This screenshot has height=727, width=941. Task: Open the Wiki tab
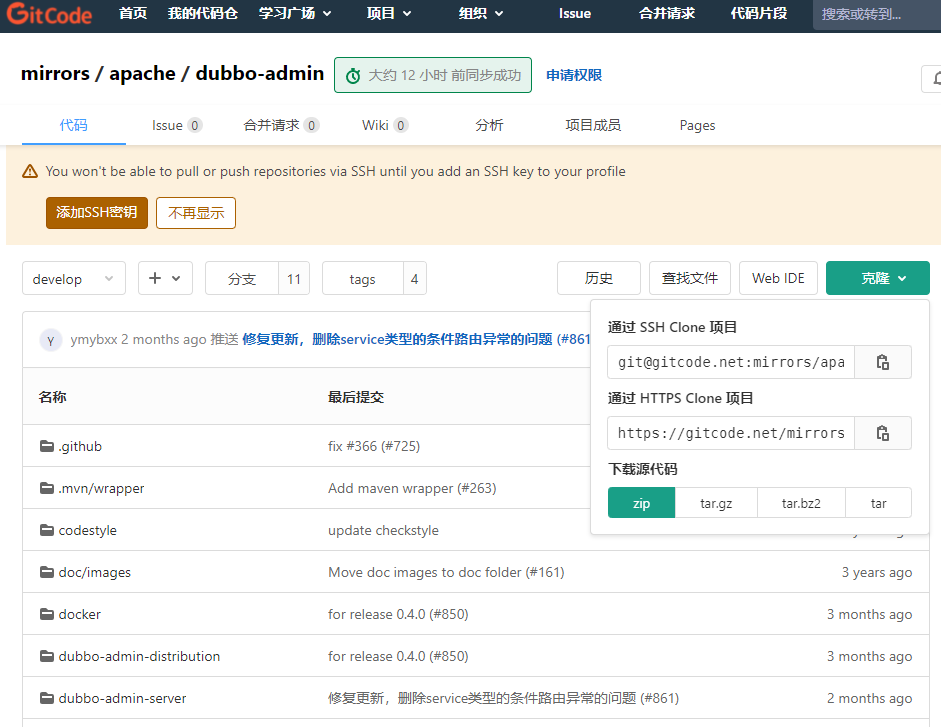coord(385,125)
